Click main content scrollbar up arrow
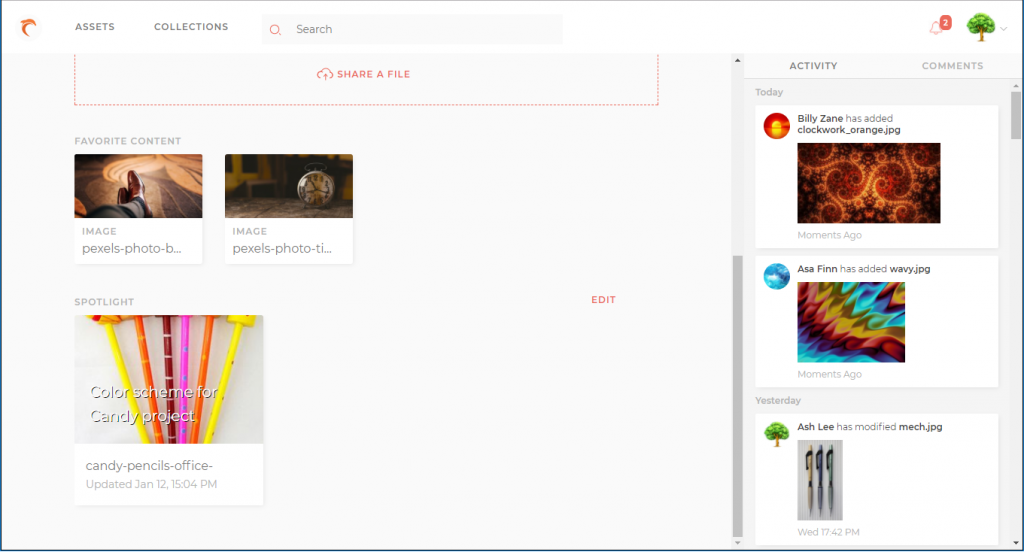This screenshot has height=552, width=1024. 738,60
